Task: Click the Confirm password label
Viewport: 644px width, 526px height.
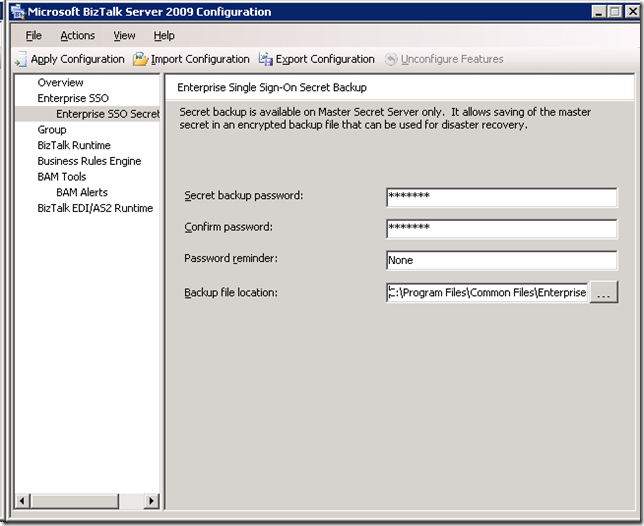Action: (x=228, y=227)
